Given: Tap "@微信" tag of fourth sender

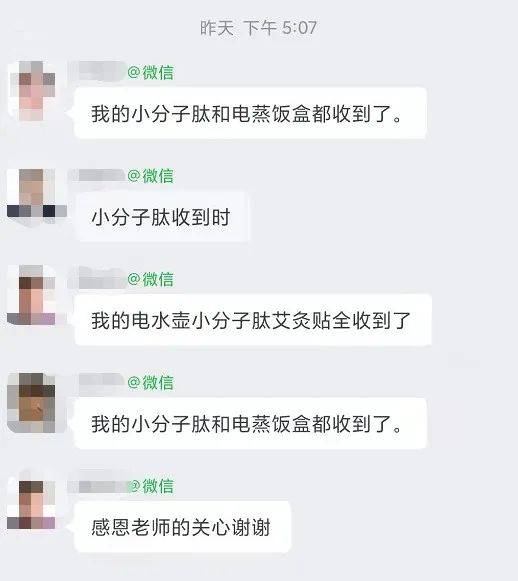Looking at the screenshot, I should pyautogui.click(x=150, y=382).
